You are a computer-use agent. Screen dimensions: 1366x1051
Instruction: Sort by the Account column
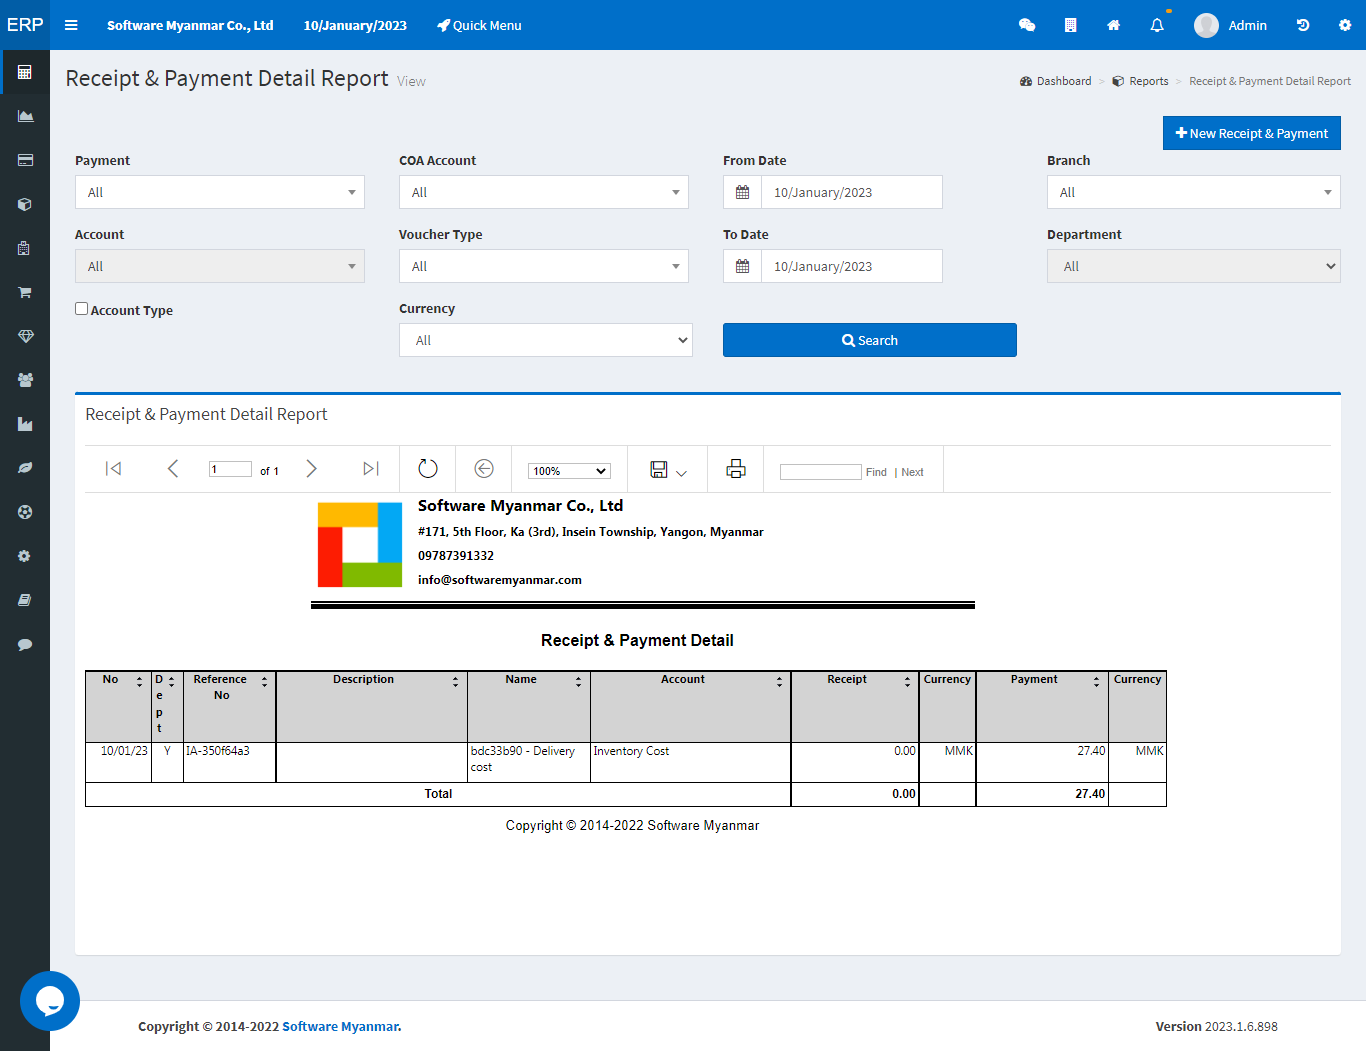(779, 681)
